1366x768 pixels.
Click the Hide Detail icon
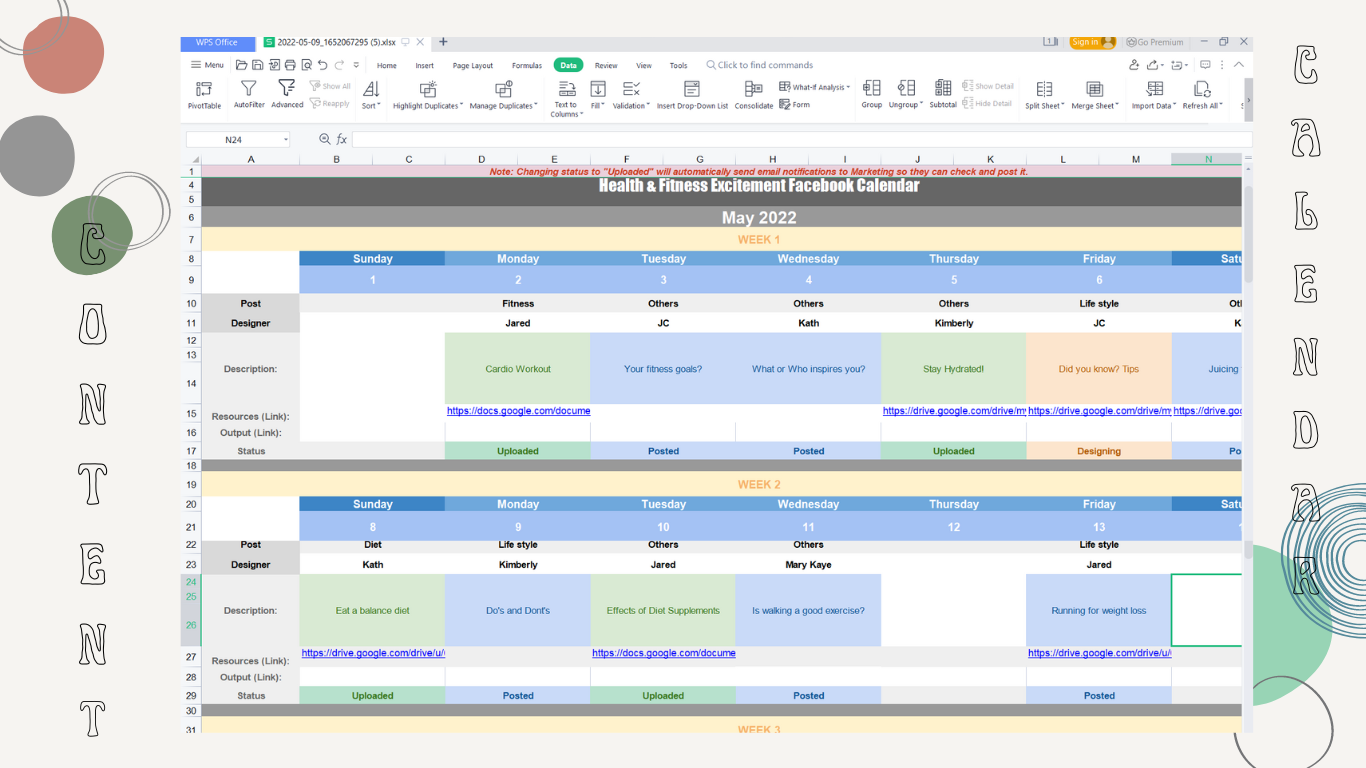click(968, 103)
